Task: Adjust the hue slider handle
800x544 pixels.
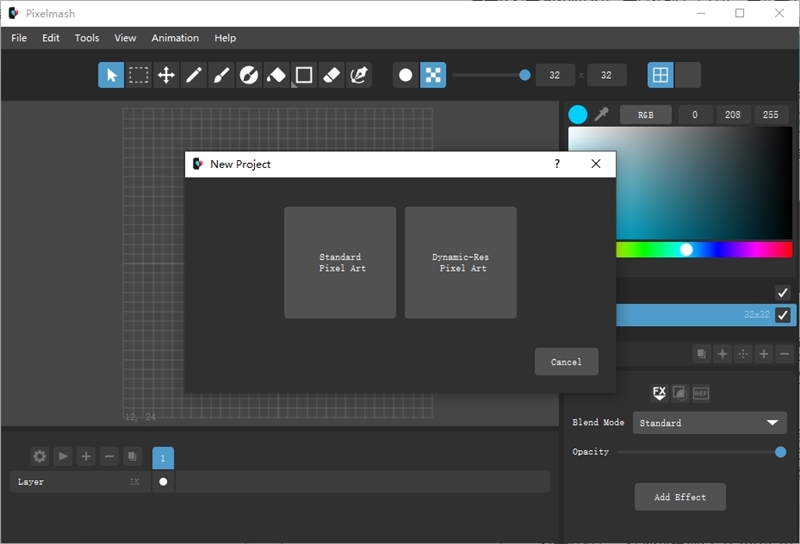Action: 686,250
